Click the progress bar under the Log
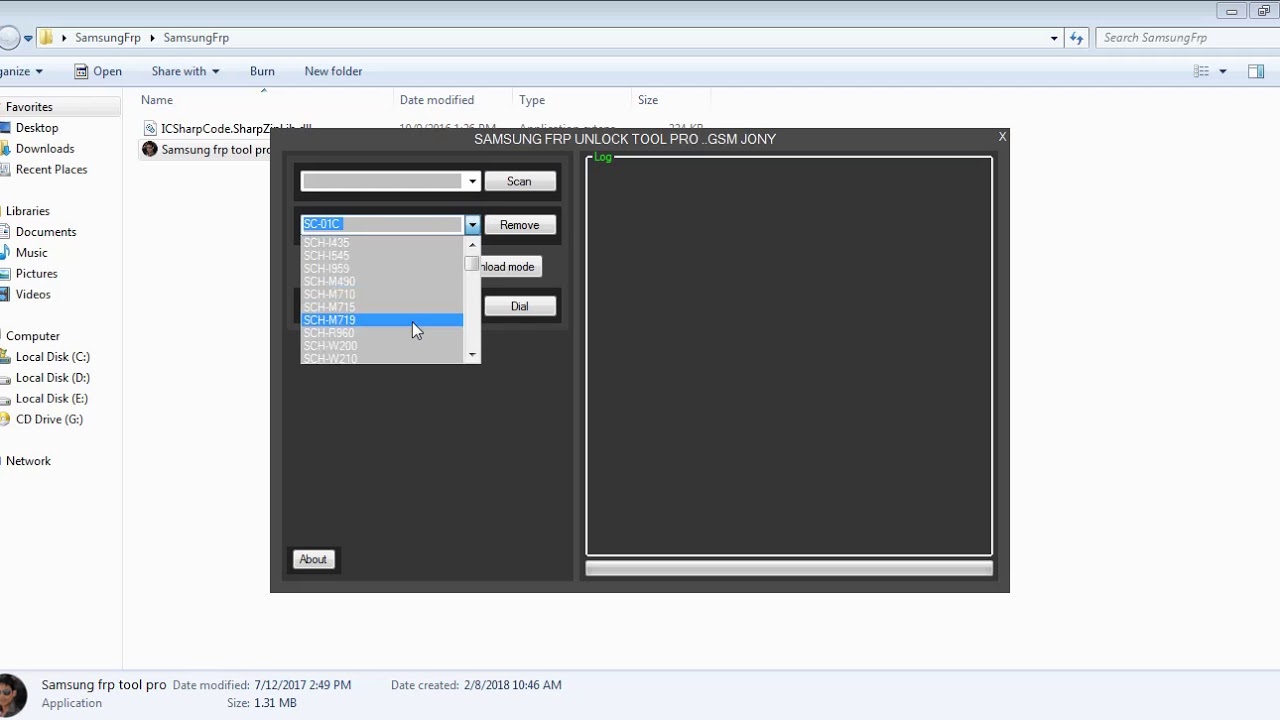The width and height of the screenshot is (1280, 720). (x=789, y=568)
